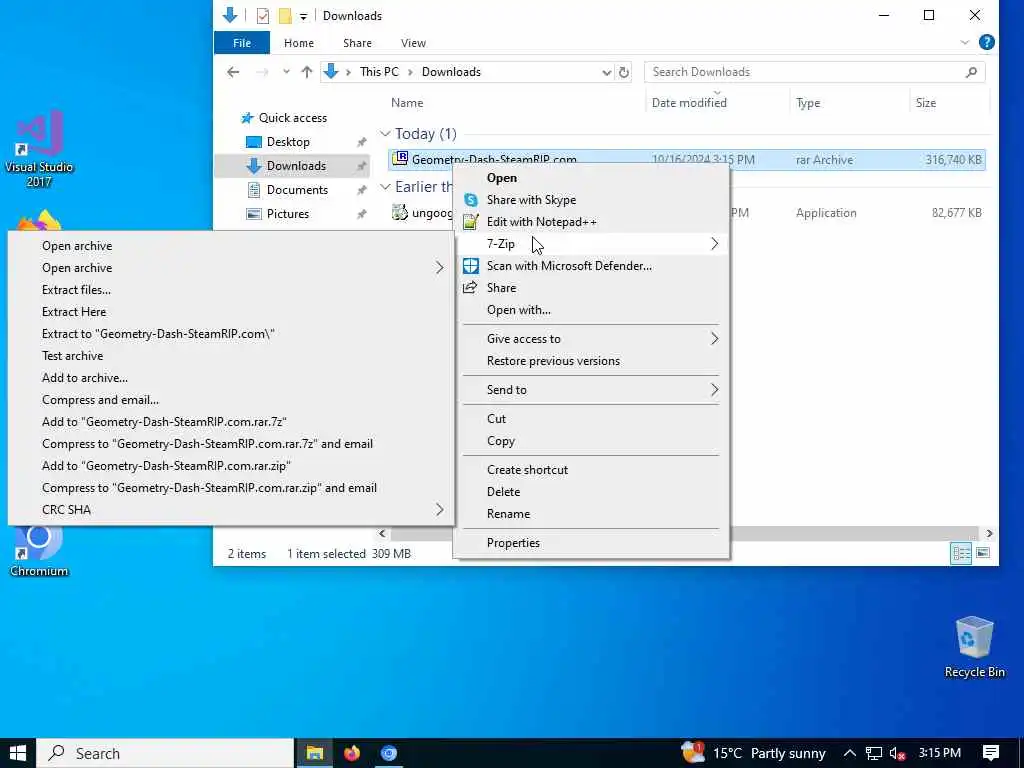
Task: Open recent locations dropdown arrow
Action: (x=286, y=72)
